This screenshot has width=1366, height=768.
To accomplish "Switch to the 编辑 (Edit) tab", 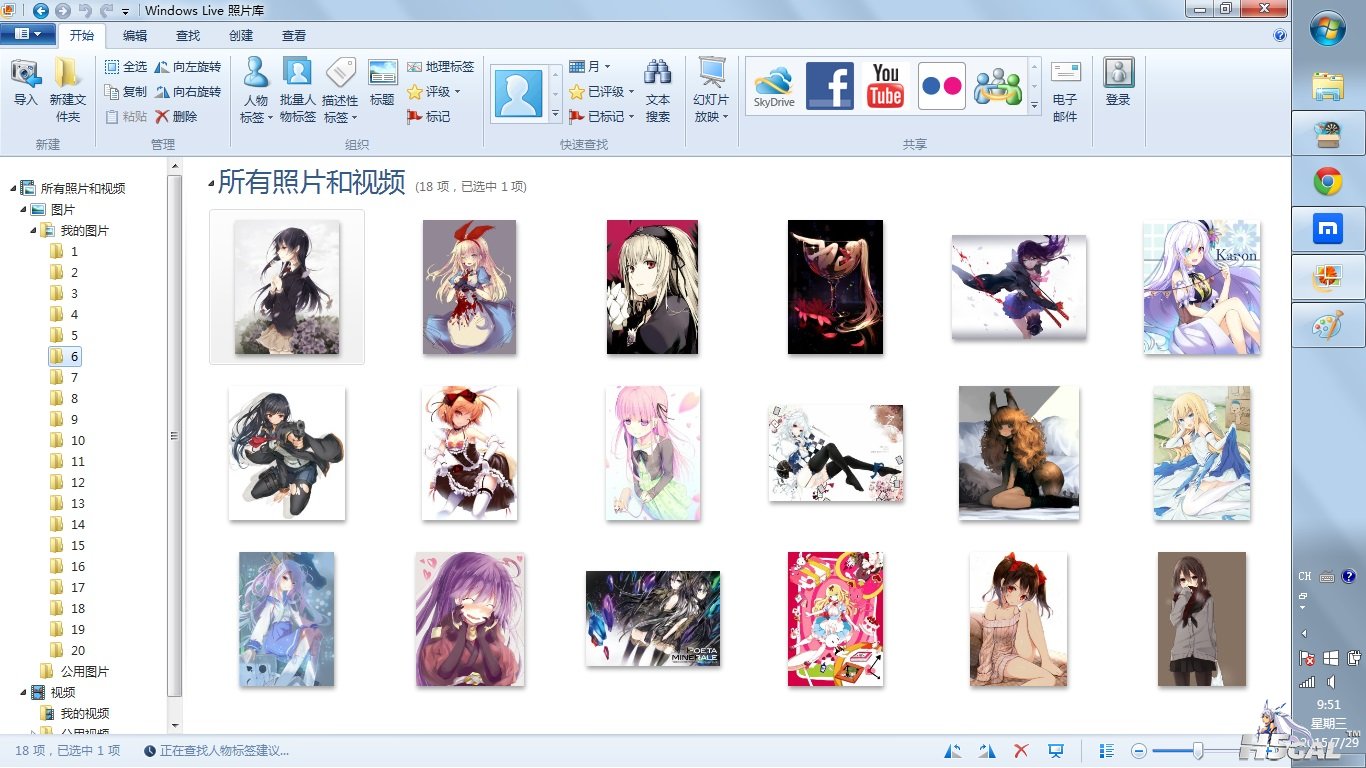I will (135, 36).
